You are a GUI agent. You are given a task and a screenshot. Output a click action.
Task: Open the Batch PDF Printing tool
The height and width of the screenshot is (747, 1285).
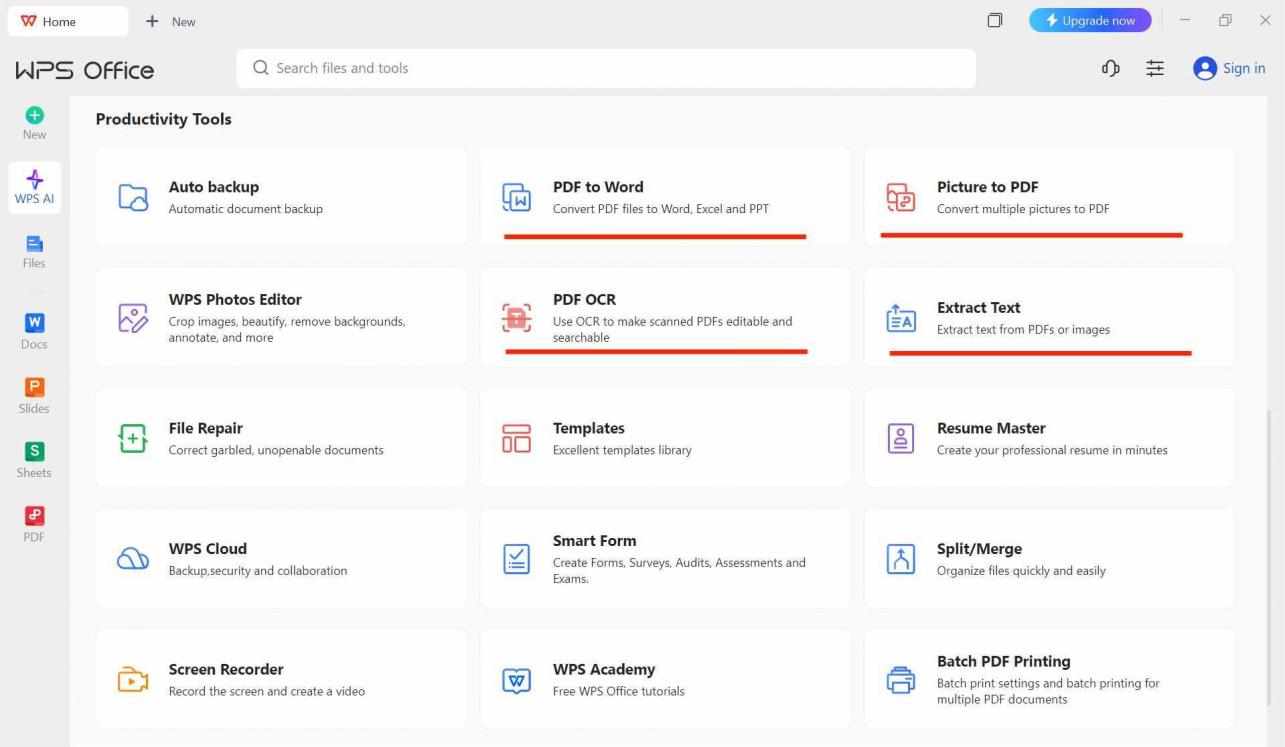point(1049,679)
